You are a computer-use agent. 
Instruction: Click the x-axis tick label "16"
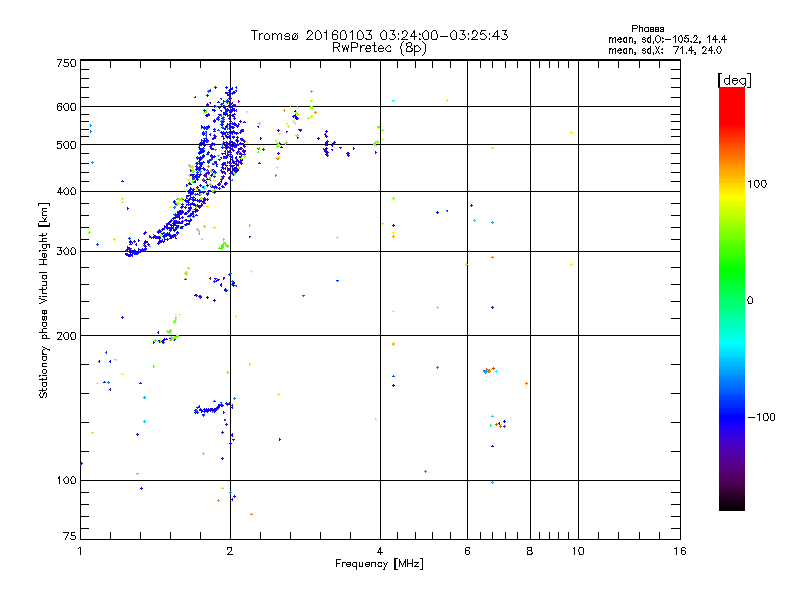[680, 551]
